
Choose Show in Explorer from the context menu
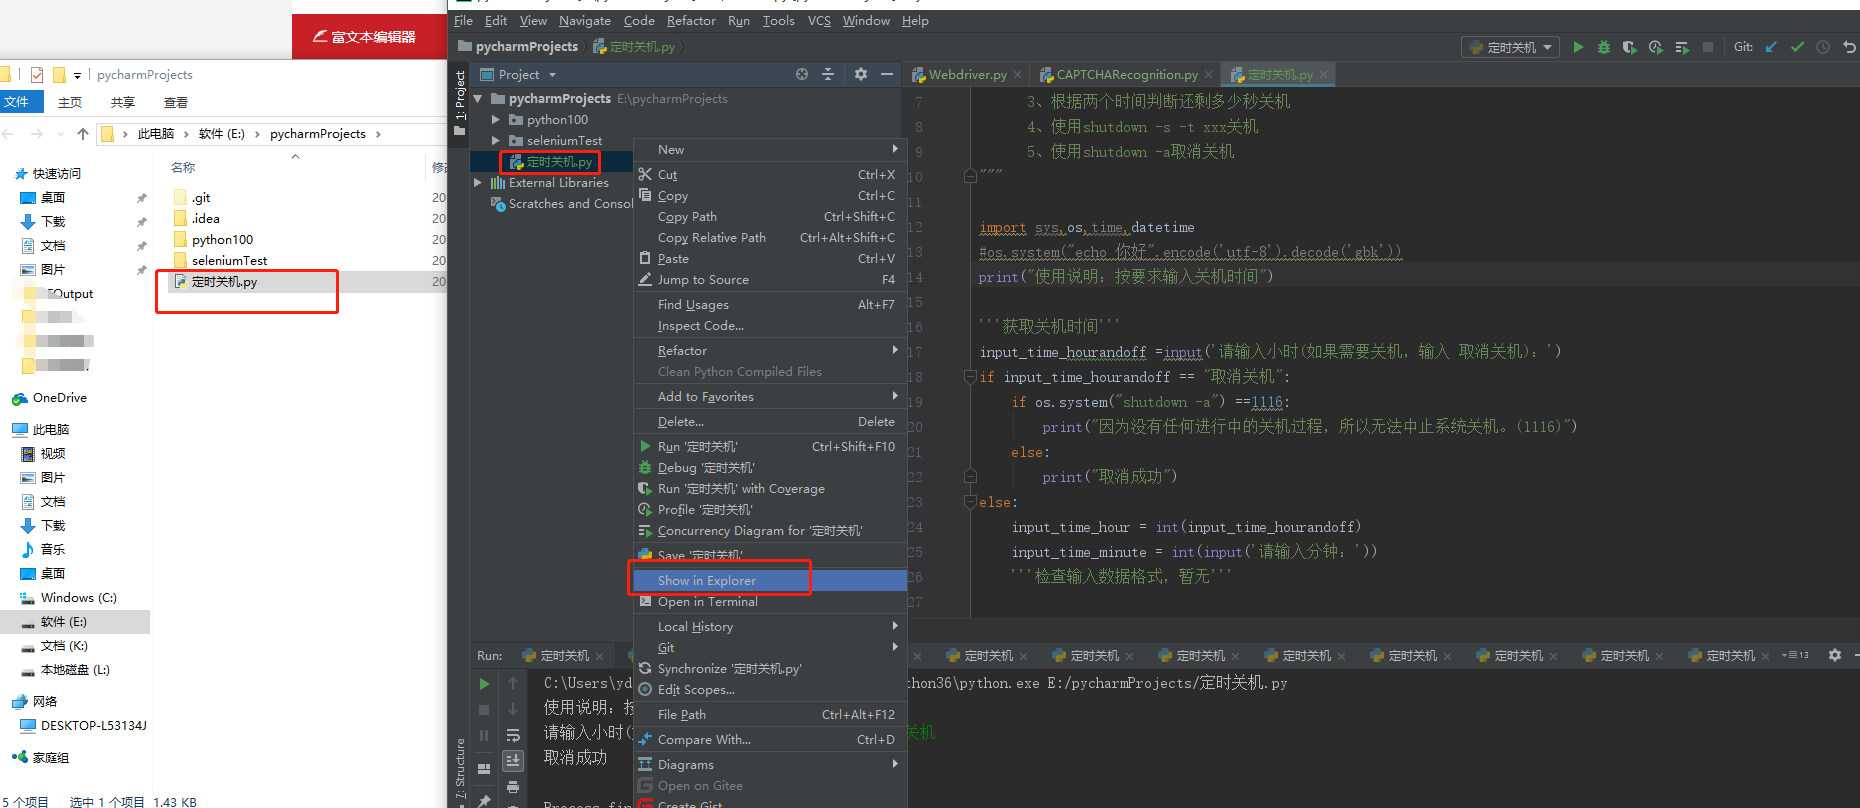pos(770,580)
